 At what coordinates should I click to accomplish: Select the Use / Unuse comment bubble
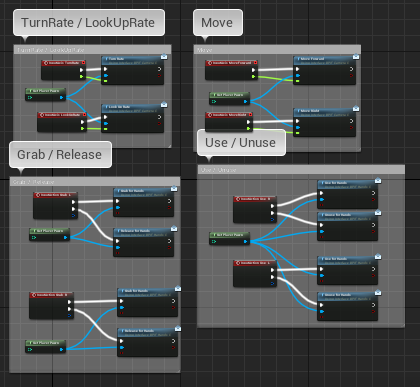point(241,143)
